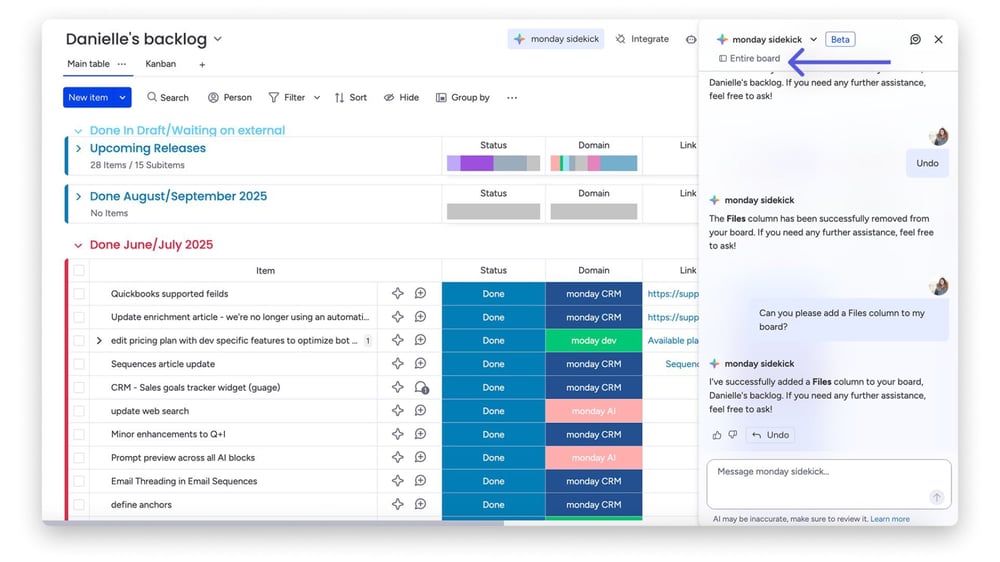Click sparkle icon on Prompt preview across all AI blocks row
The image size is (1000, 562).
397,457
